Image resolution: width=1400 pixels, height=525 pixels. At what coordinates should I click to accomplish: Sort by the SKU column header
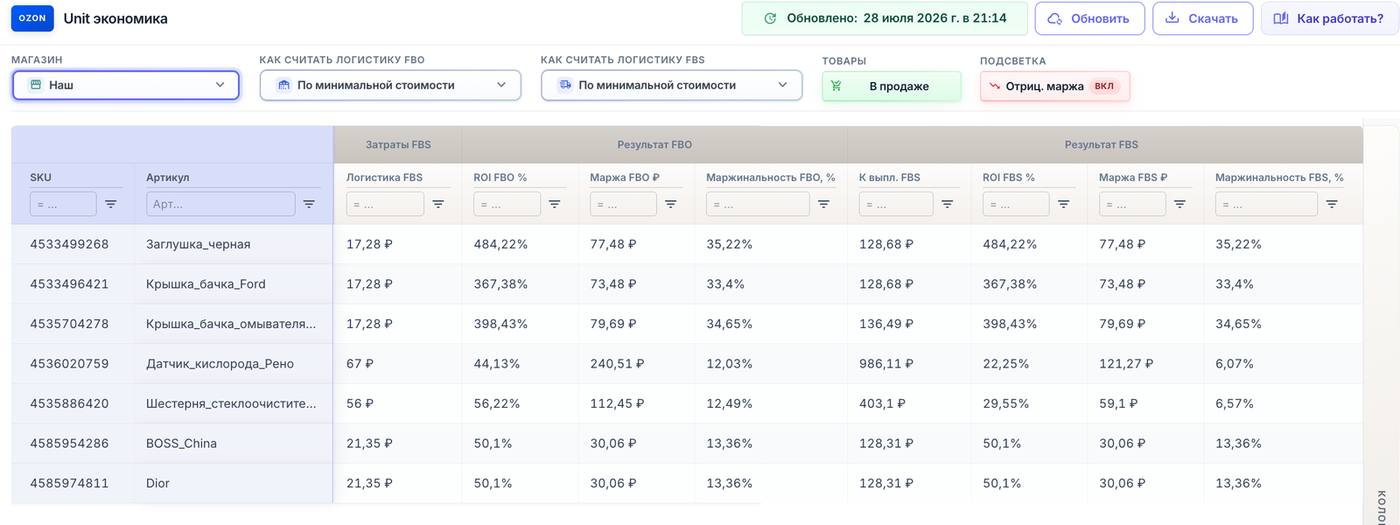(x=41, y=177)
